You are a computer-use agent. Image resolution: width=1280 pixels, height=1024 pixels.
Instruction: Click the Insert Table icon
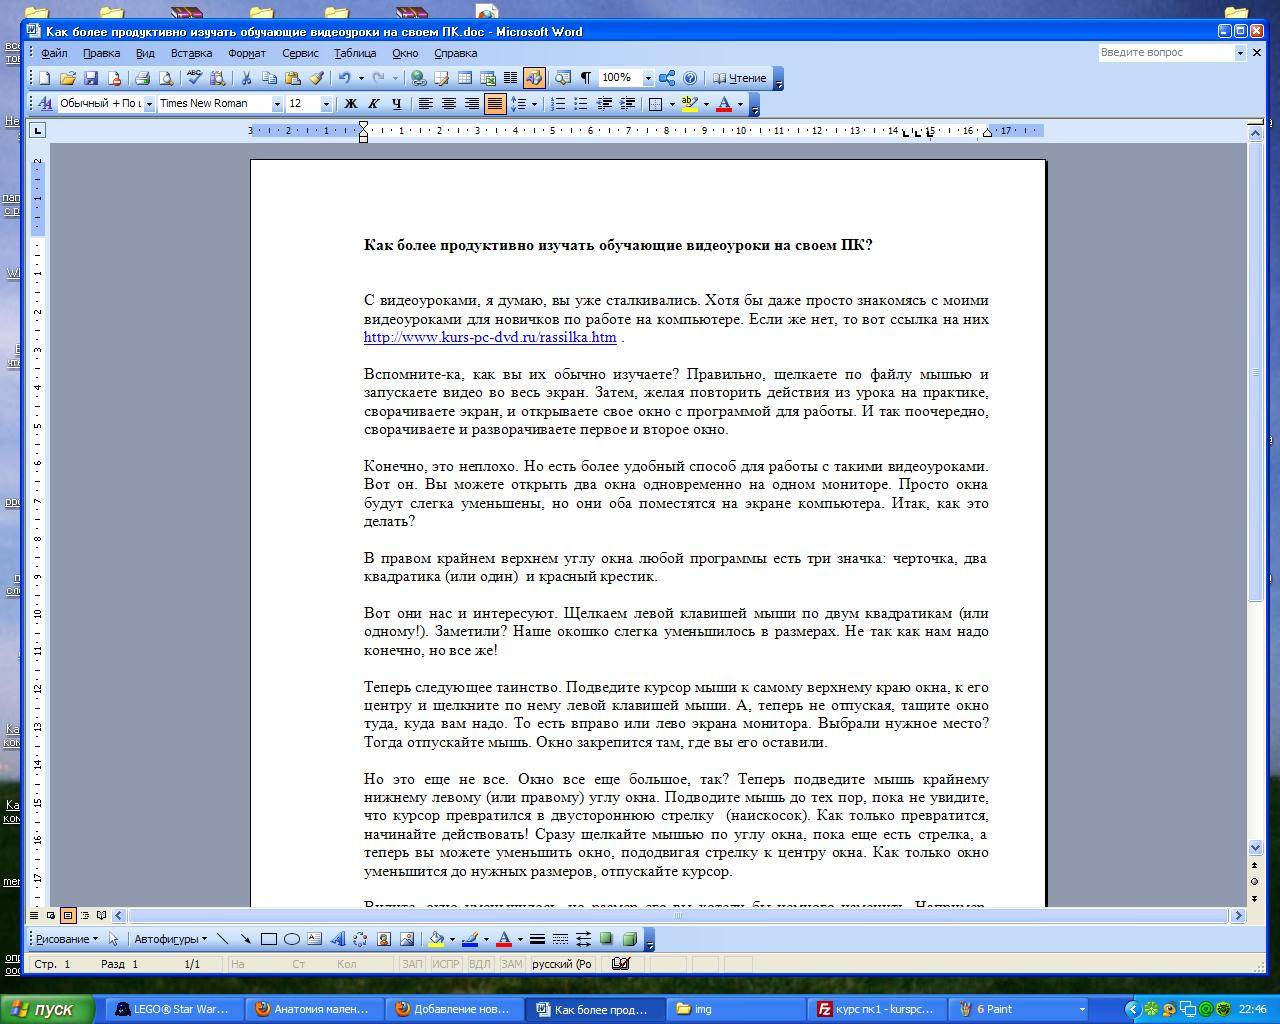click(464, 78)
